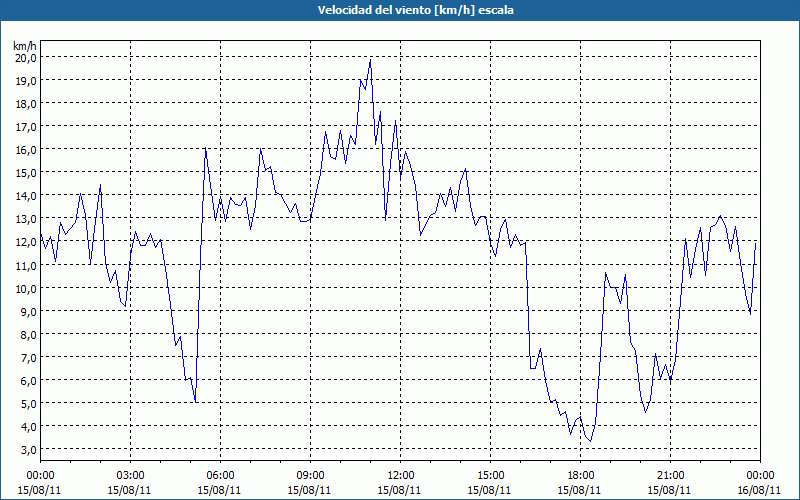The image size is (800, 500).
Task: Click the "15/08/11" date beneath 12:00
Action: (x=399, y=490)
